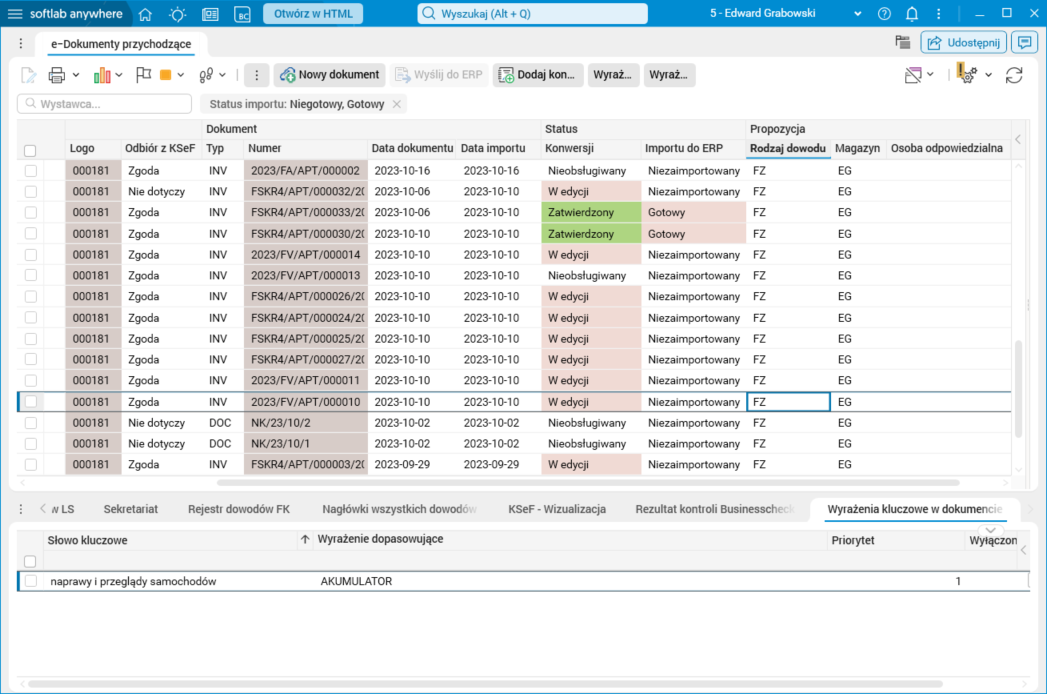Click the refresh data icon
The height and width of the screenshot is (694, 1047).
[1014, 75]
